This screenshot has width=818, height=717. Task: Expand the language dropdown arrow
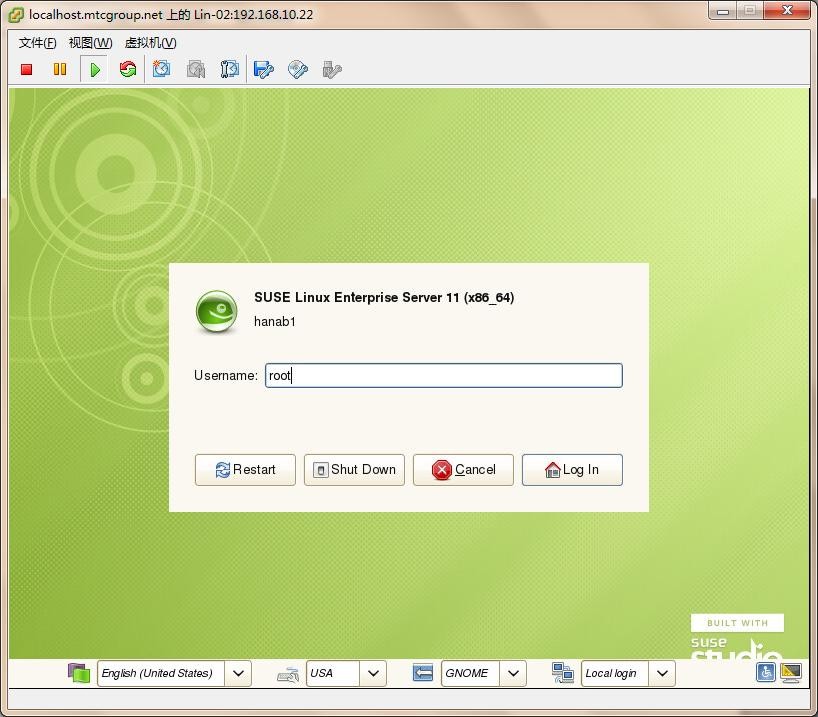[238, 673]
